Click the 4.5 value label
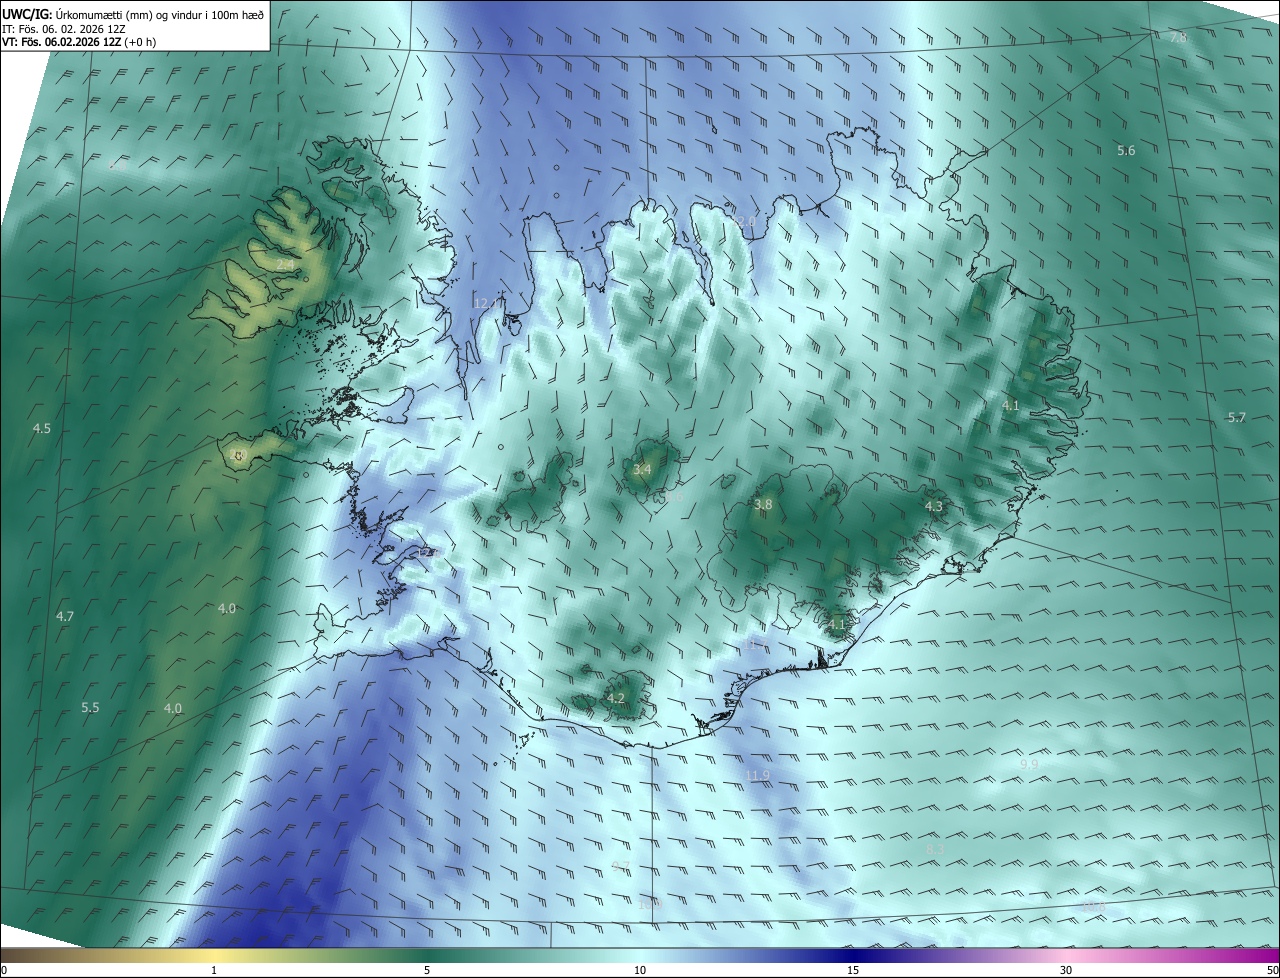Image resolution: width=1280 pixels, height=978 pixels. point(42,428)
